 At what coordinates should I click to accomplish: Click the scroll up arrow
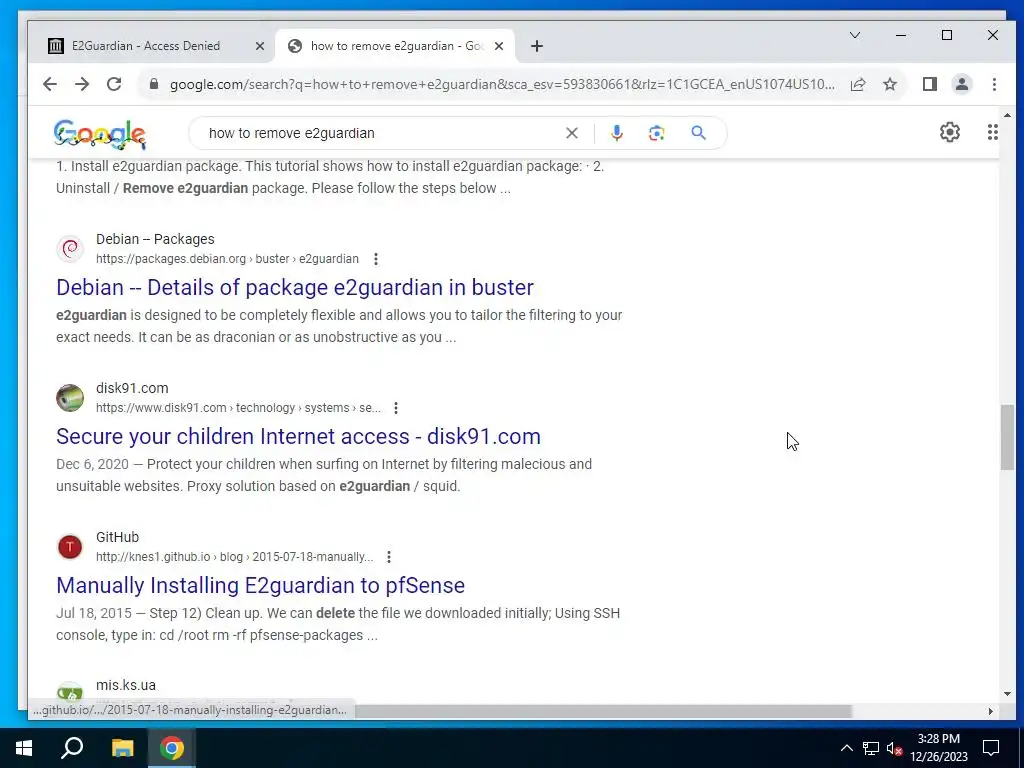pos(1007,116)
